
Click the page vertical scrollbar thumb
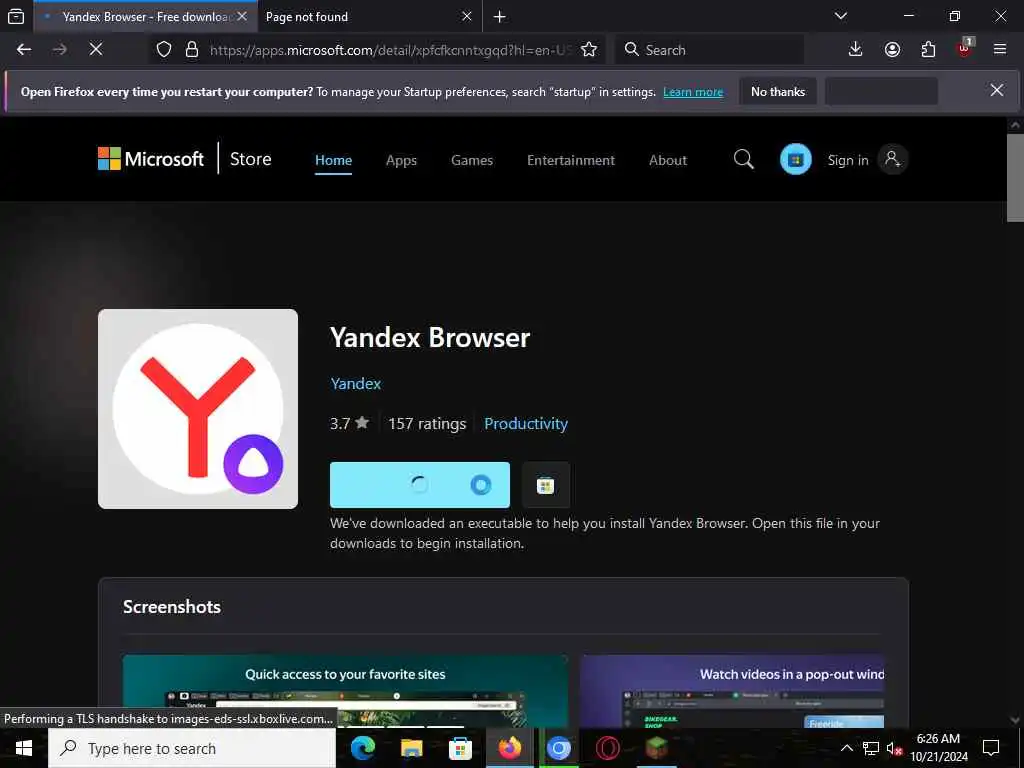(1015, 178)
